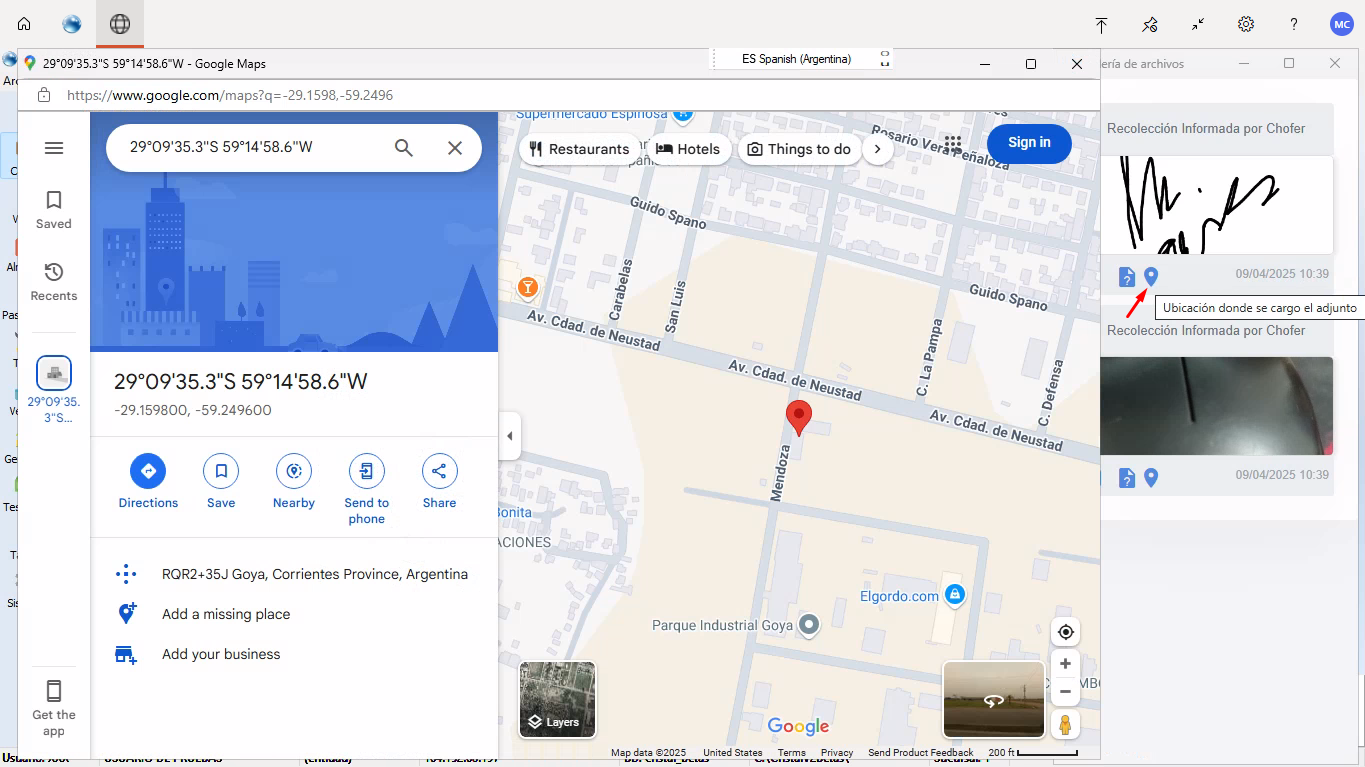Click location pin under signature attachment
This screenshot has width=1365, height=767.
click(1151, 276)
